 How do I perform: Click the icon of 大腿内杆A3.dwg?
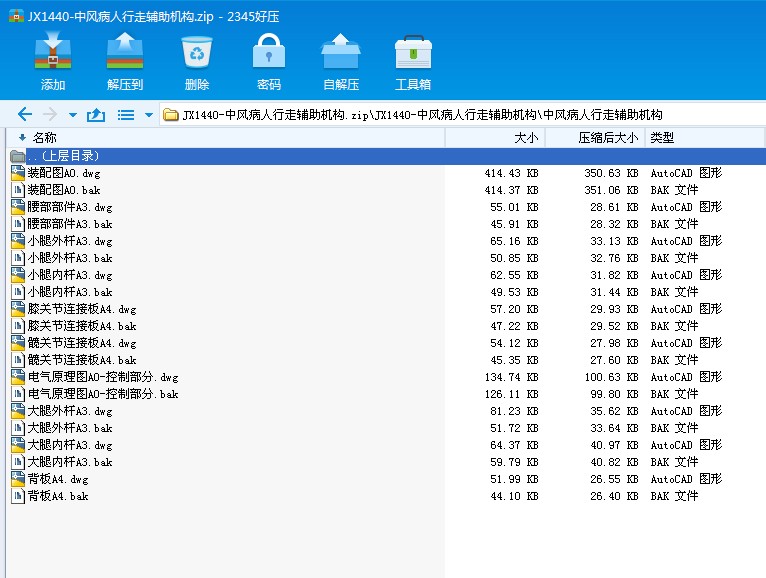[x=18, y=445]
